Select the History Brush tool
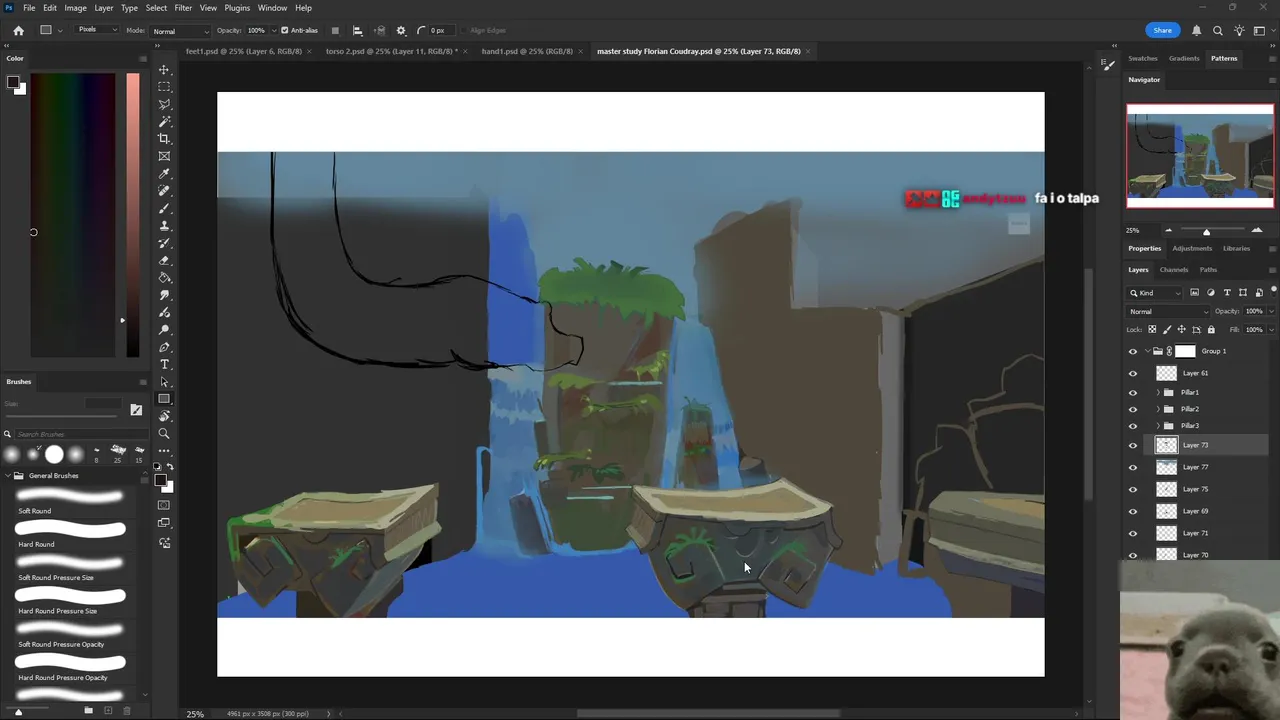Image resolution: width=1280 pixels, height=720 pixels. pos(164,243)
